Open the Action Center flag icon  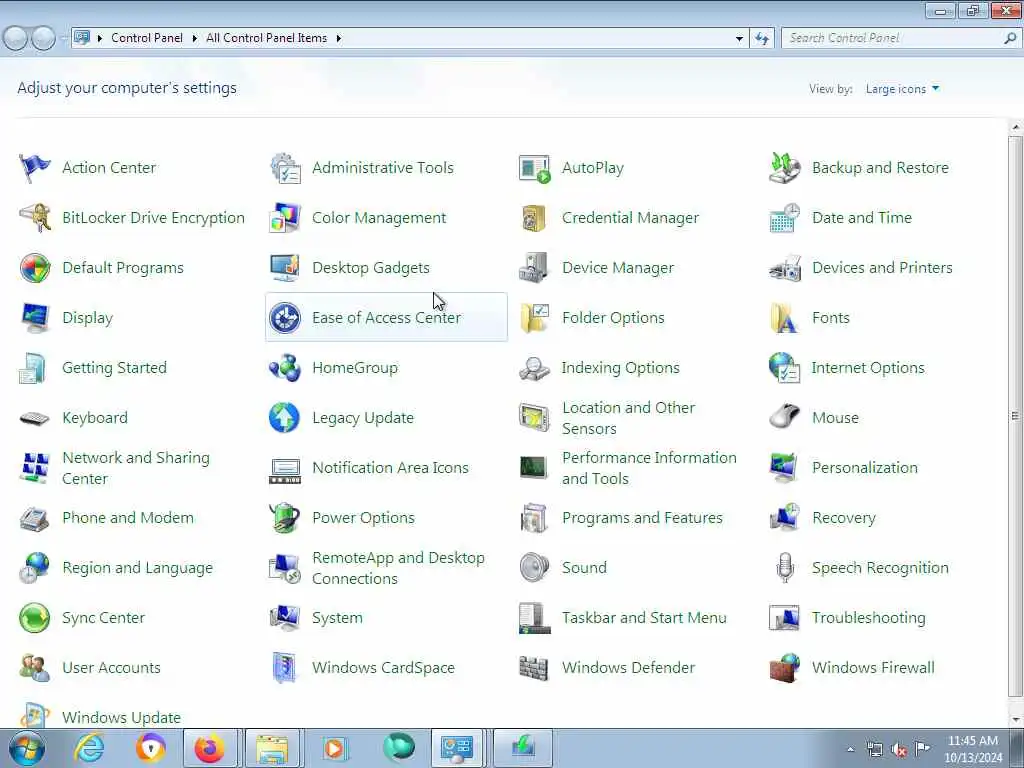[35, 168]
